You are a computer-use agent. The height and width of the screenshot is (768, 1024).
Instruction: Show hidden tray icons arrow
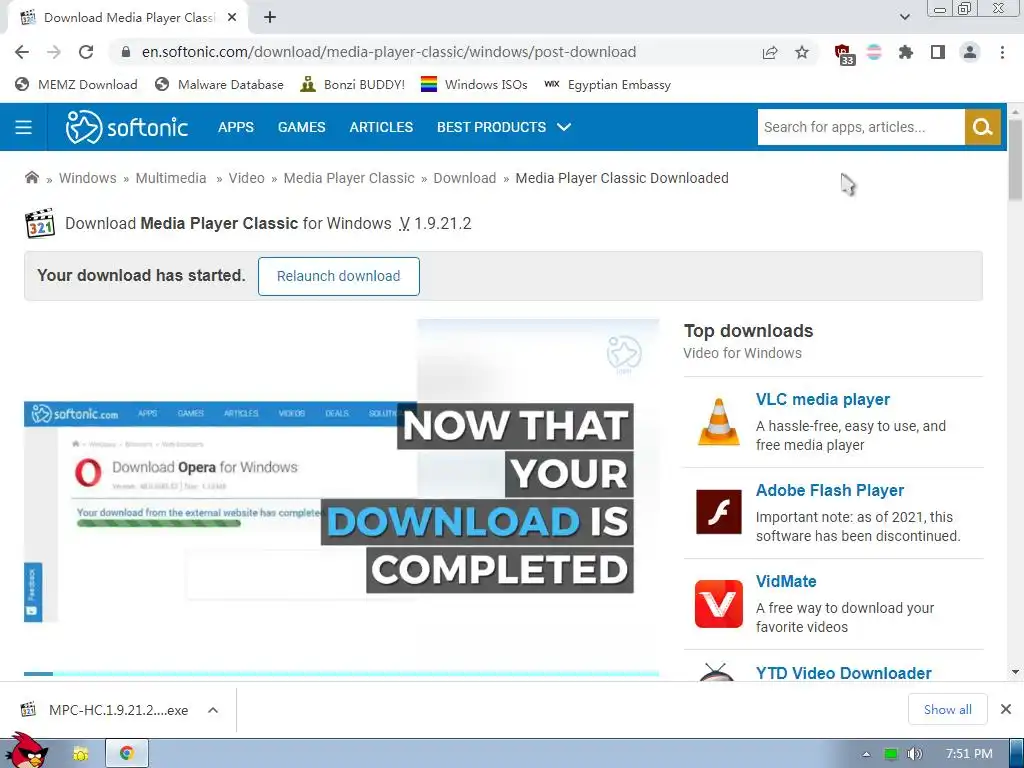click(x=866, y=754)
